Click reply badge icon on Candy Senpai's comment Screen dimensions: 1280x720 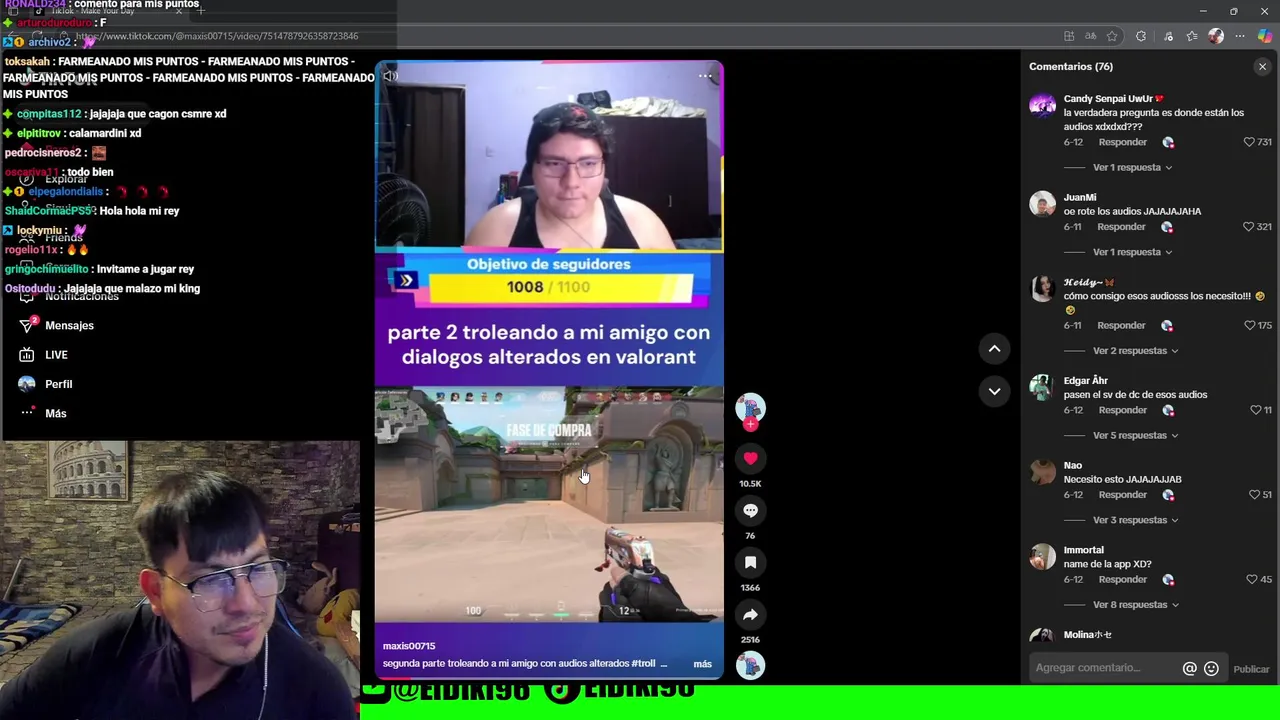coord(1167,142)
